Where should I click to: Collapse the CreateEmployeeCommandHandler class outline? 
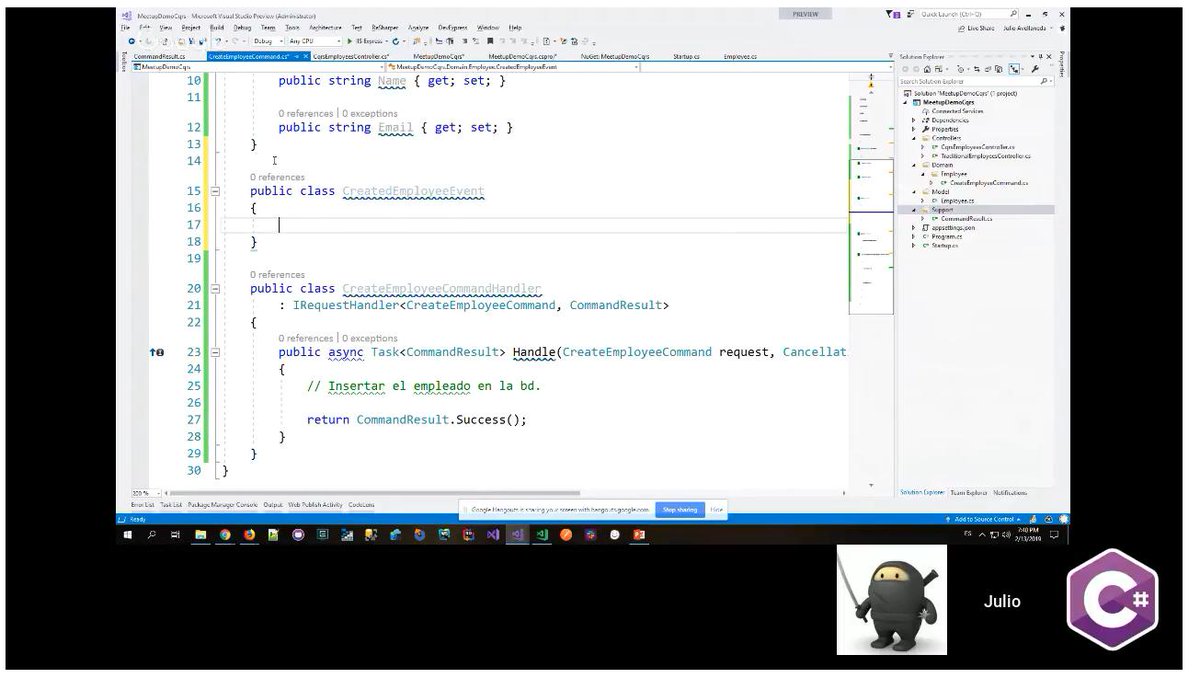(x=214, y=288)
